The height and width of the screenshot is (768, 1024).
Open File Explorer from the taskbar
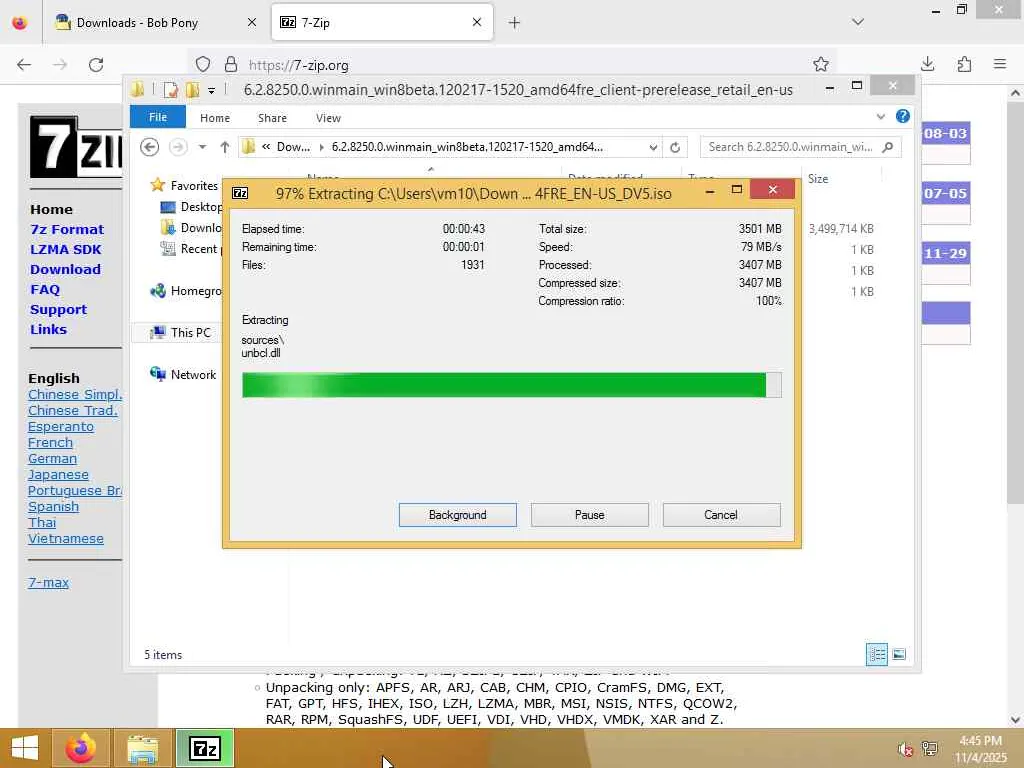(x=142, y=748)
